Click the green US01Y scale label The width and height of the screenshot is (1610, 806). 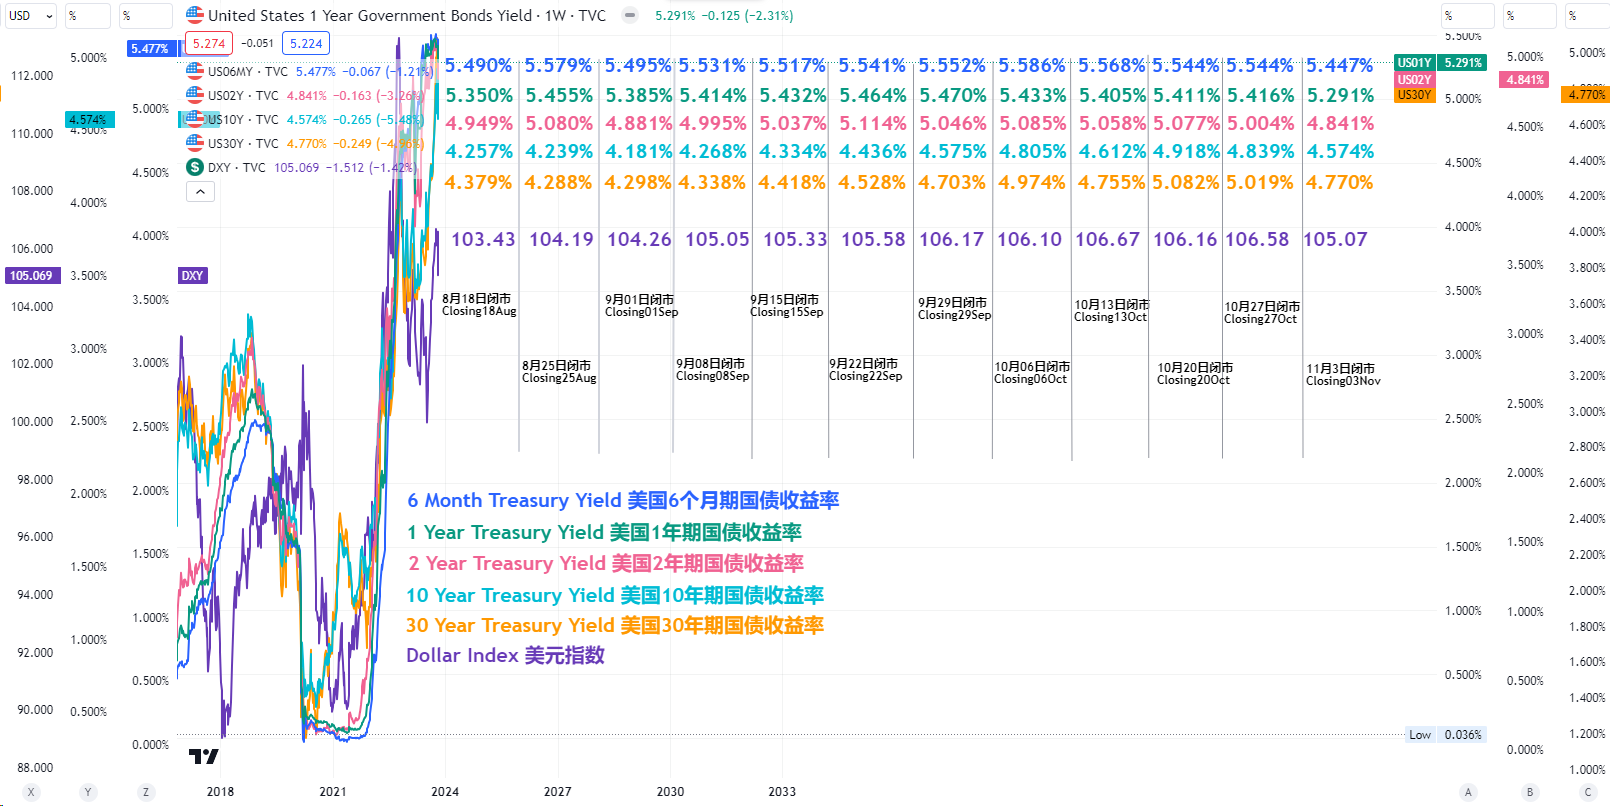click(1414, 62)
